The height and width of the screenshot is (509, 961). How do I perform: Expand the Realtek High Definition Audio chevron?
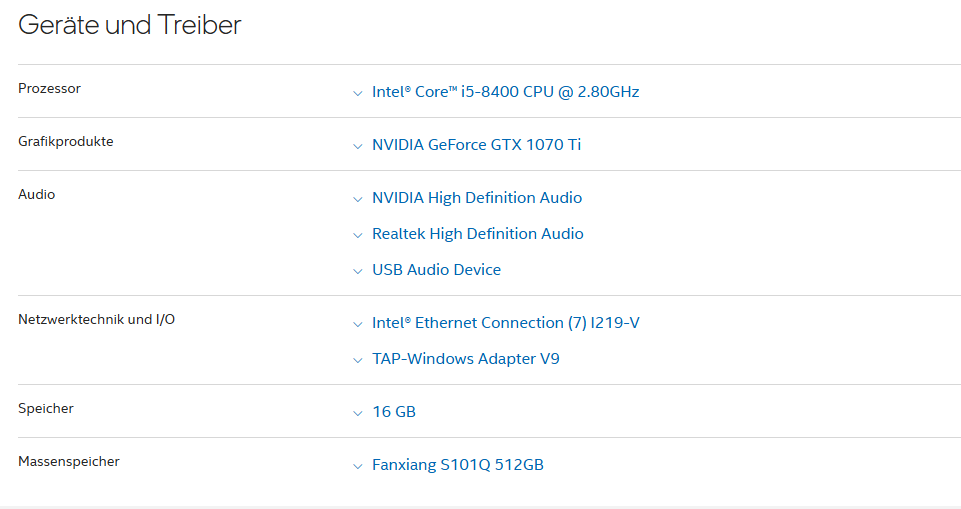pos(358,236)
